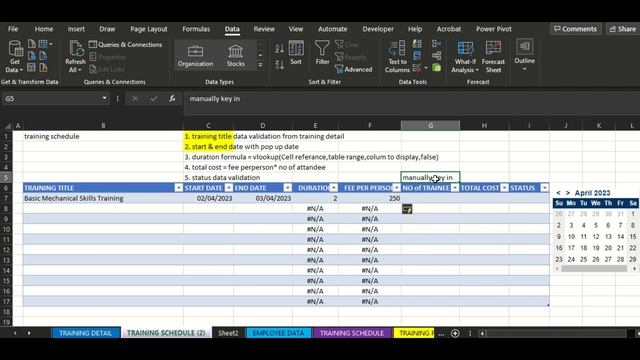Create a Forecast Sheet
The image size is (640, 360).
point(493,57)
